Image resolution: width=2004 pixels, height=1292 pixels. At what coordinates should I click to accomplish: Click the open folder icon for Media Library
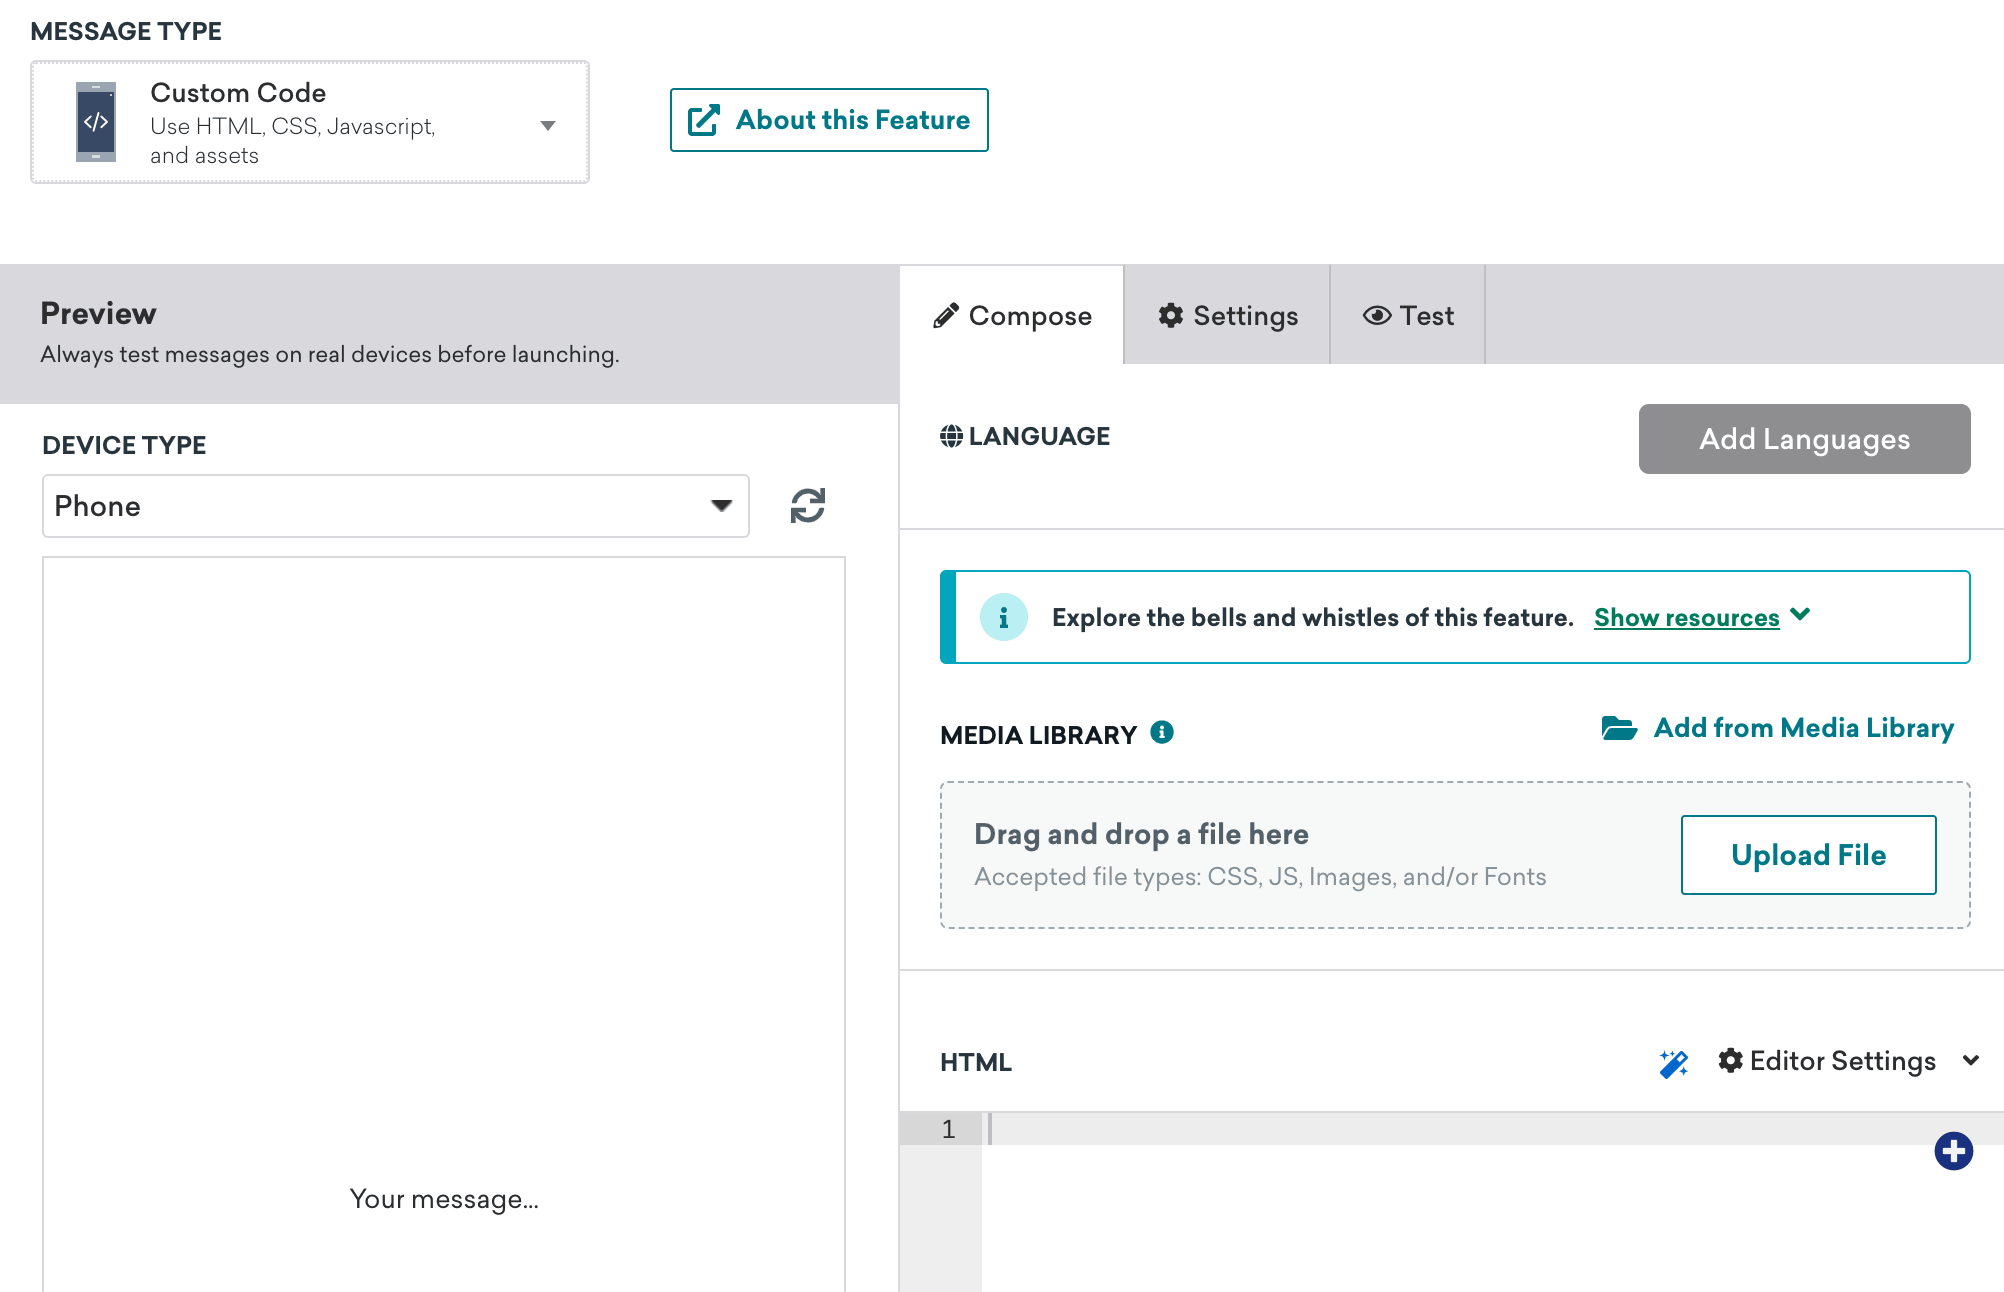(x=1619, y=728)
